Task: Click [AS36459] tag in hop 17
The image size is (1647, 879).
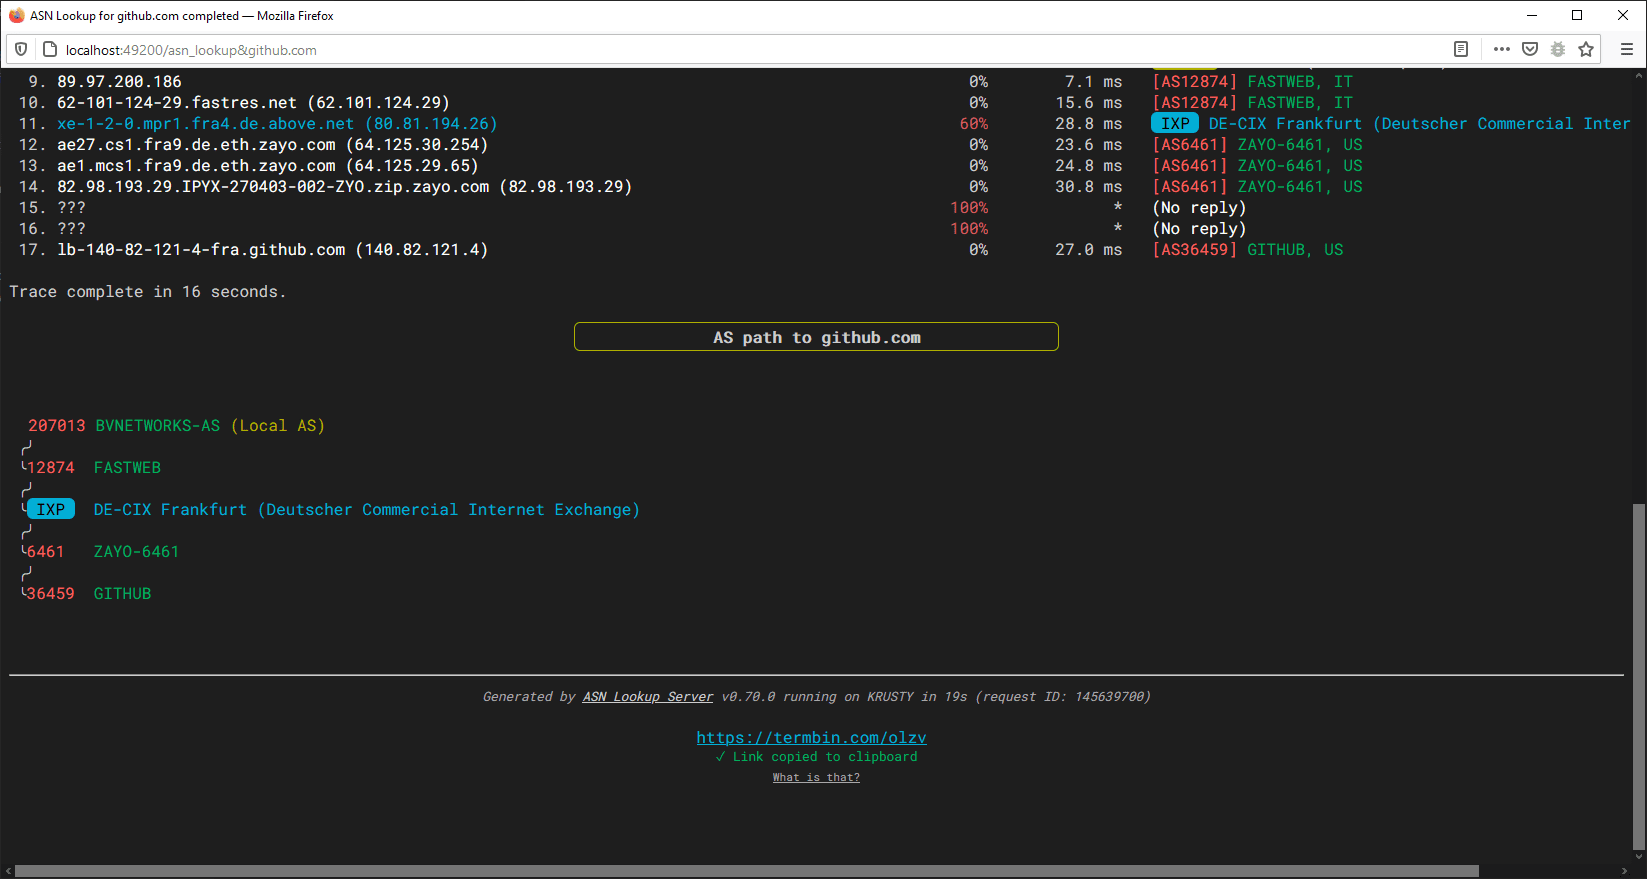Action: (x=1194, y=250)
